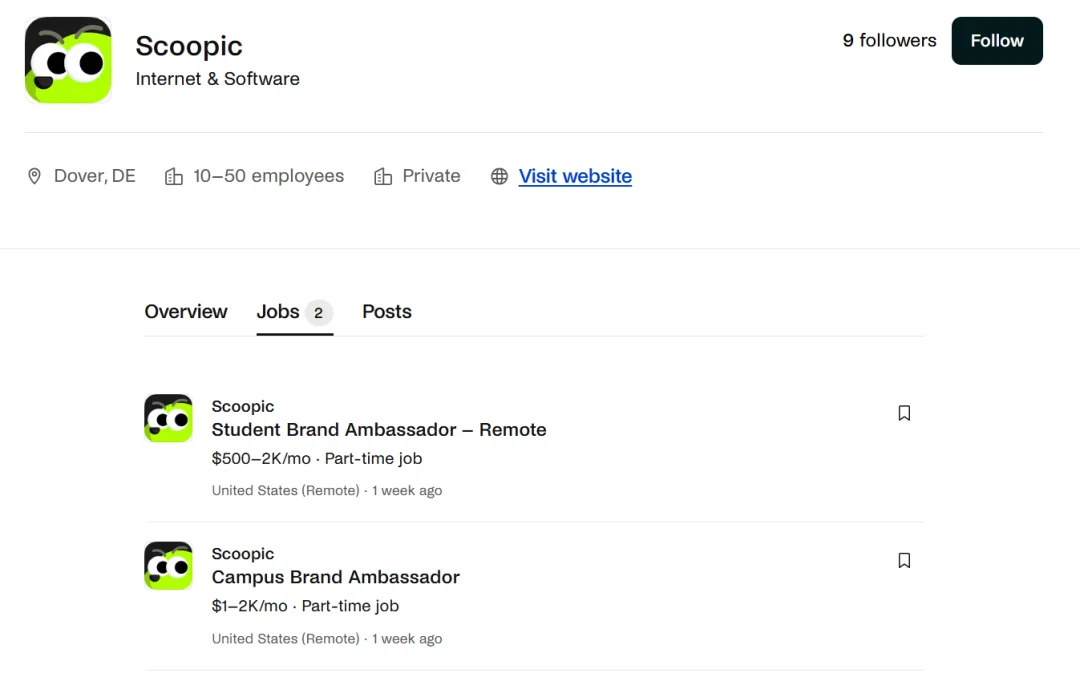Open the Visit website link

tap(575, 176)
